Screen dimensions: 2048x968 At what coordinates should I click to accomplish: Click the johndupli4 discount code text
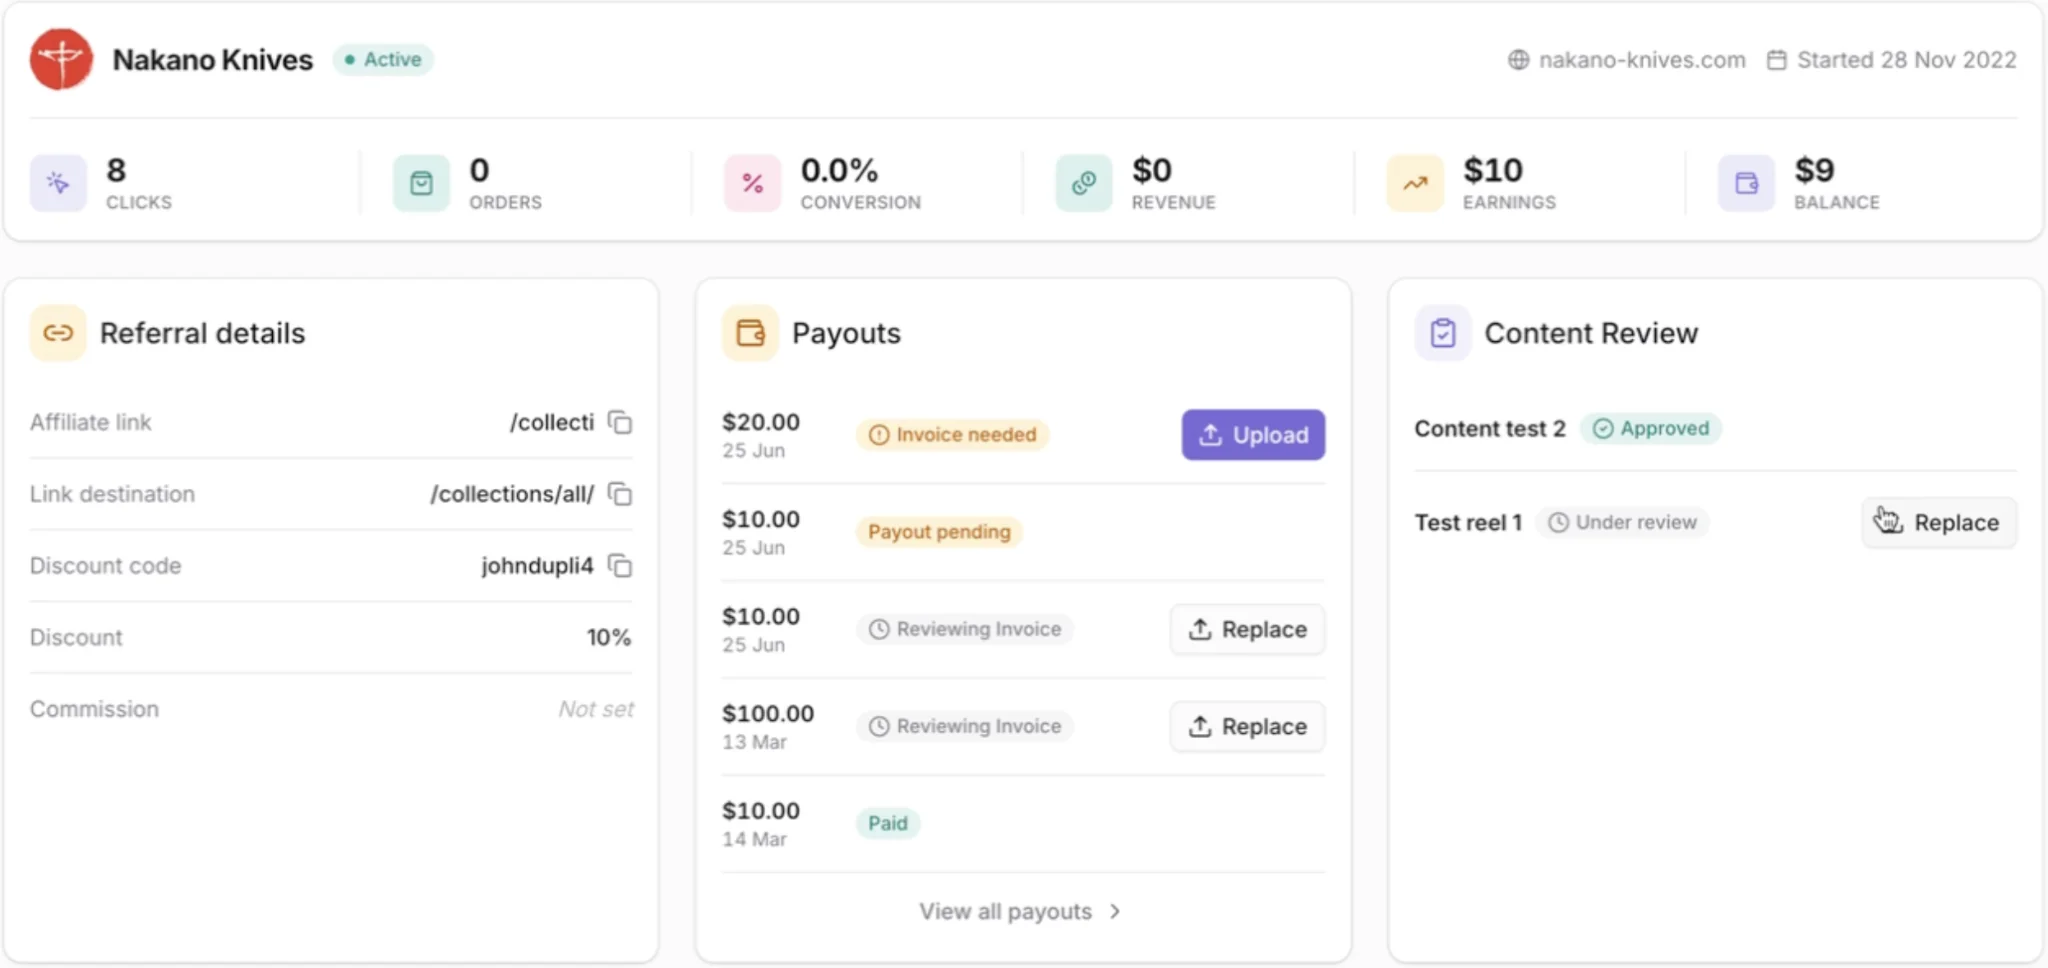coord(537,566)
